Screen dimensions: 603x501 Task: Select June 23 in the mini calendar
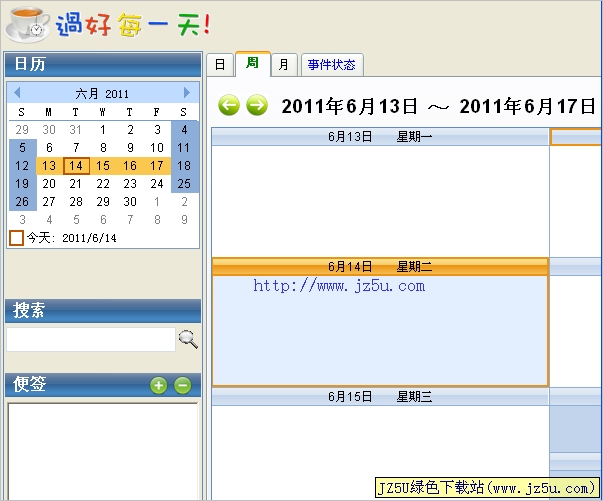pyautogui.click(x=130, y=184)
